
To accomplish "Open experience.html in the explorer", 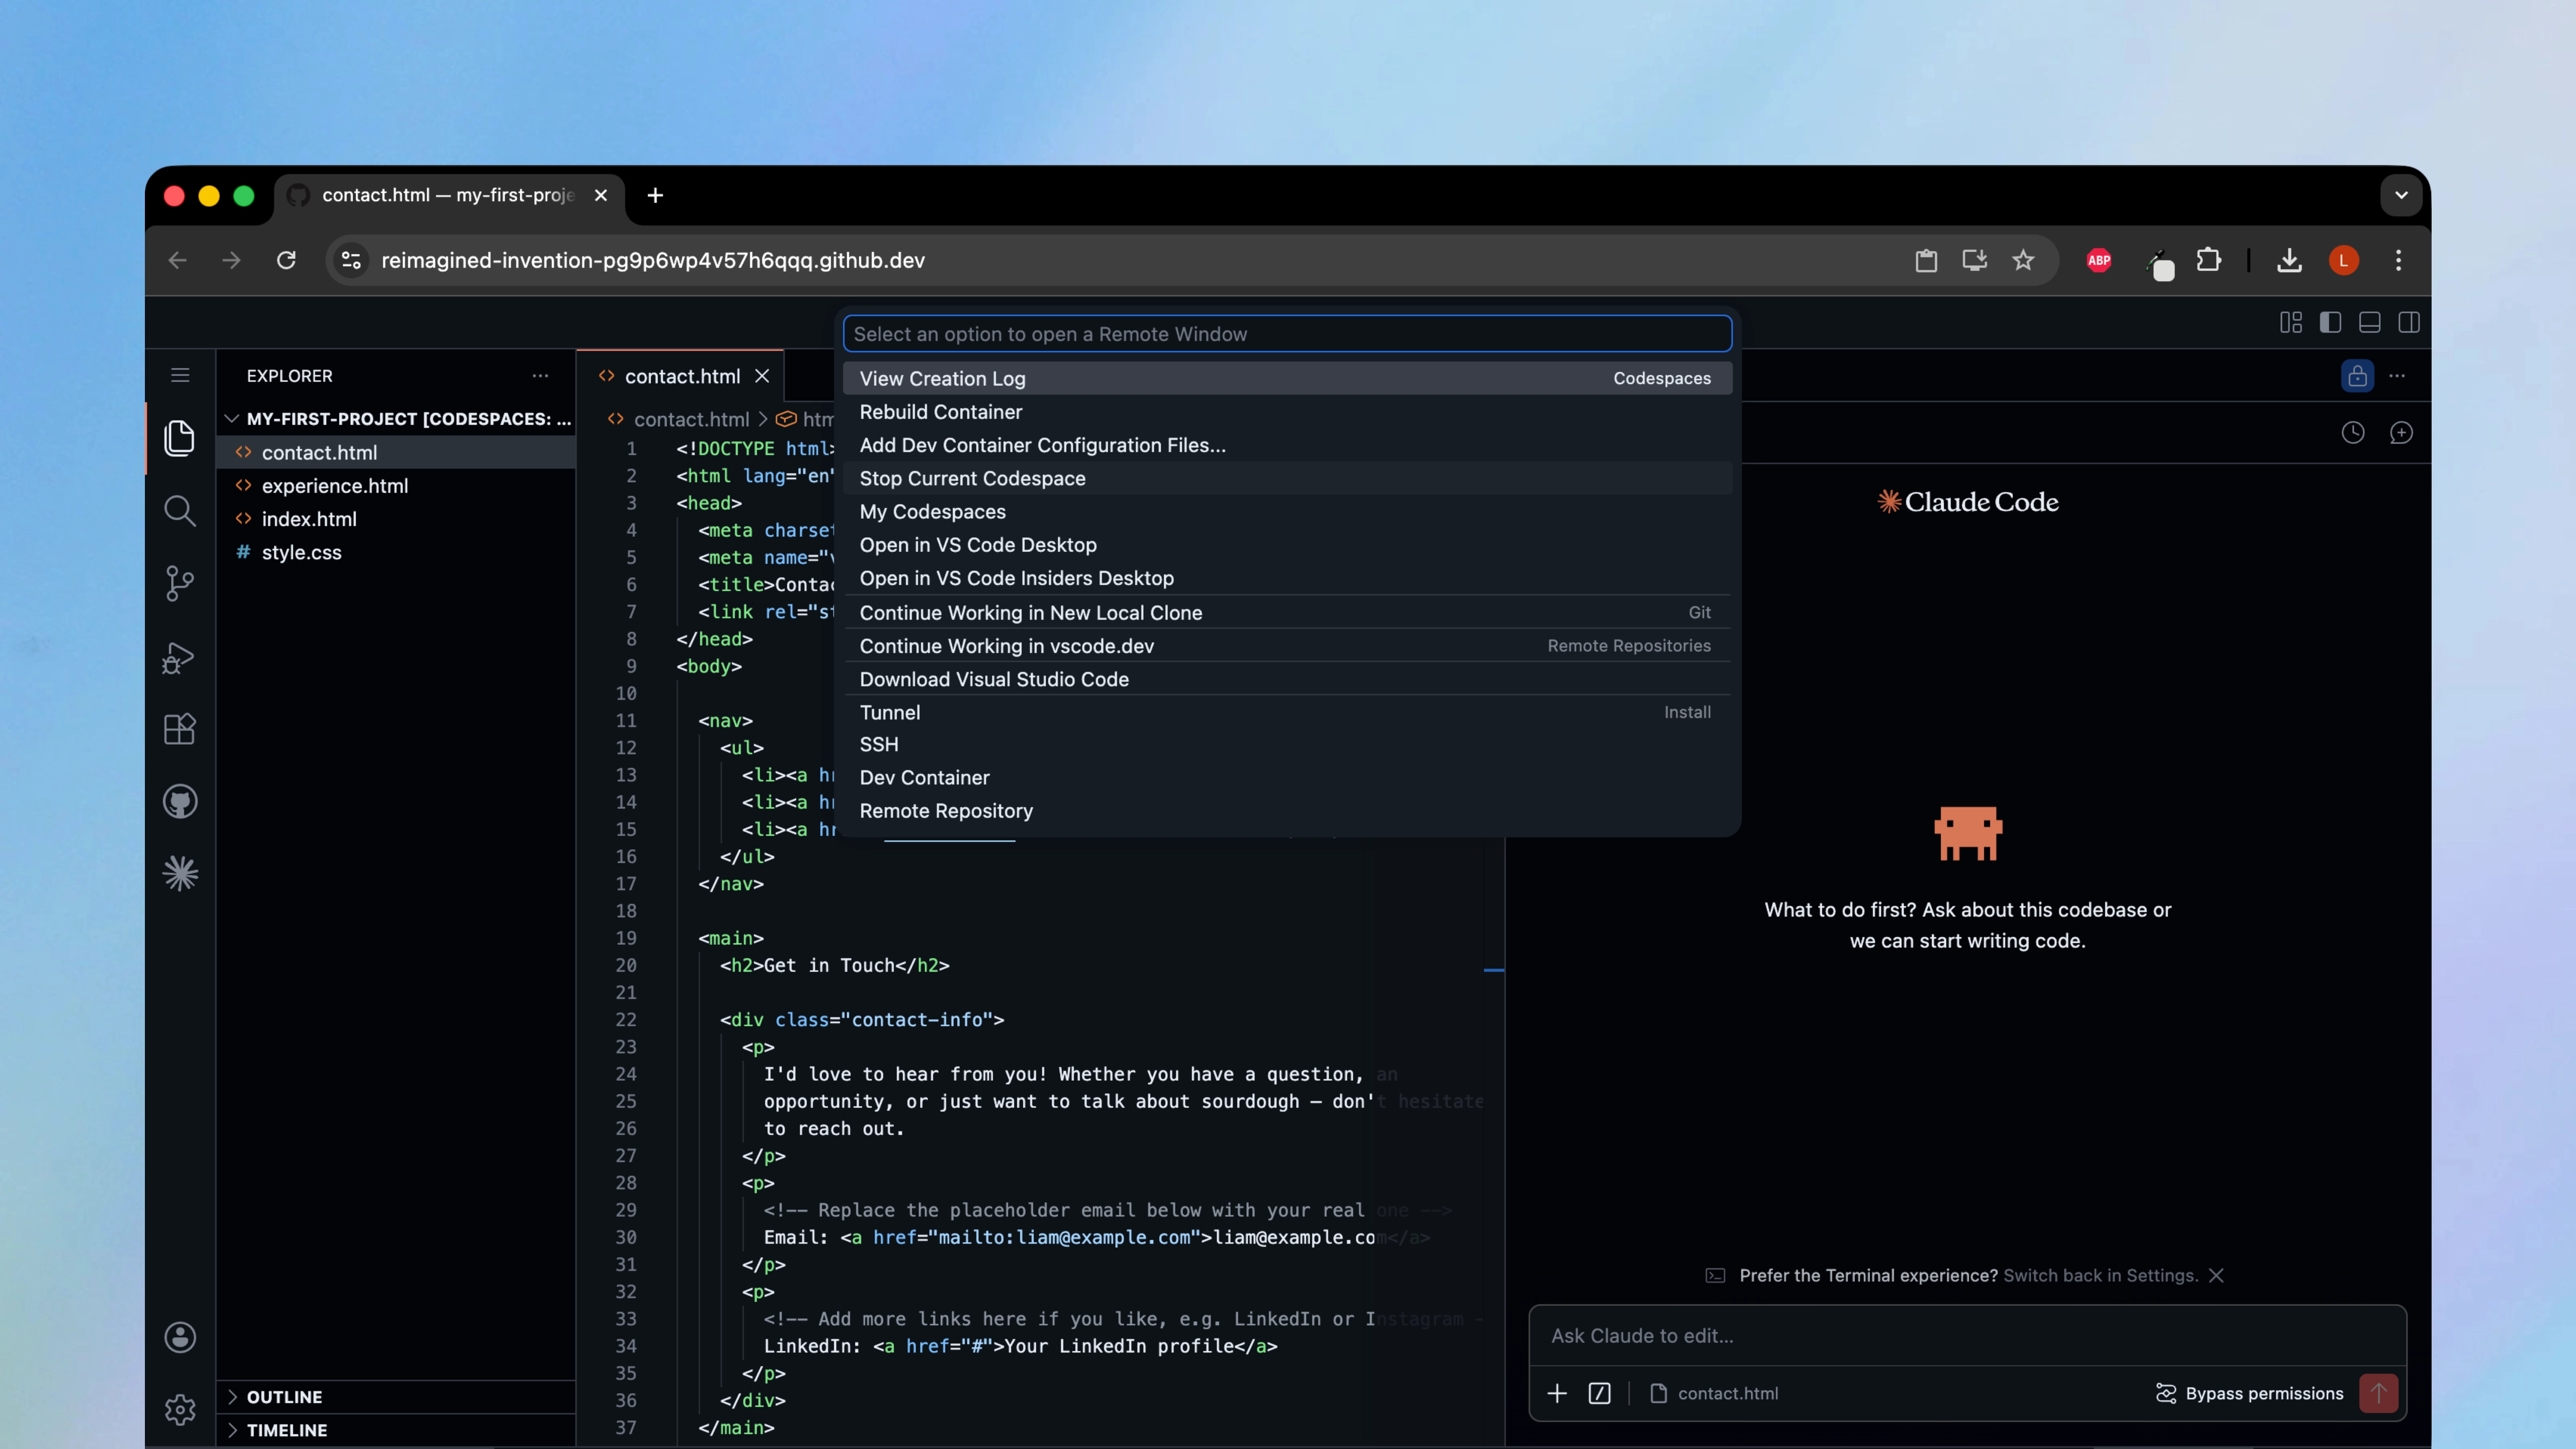I will (334, 485).
